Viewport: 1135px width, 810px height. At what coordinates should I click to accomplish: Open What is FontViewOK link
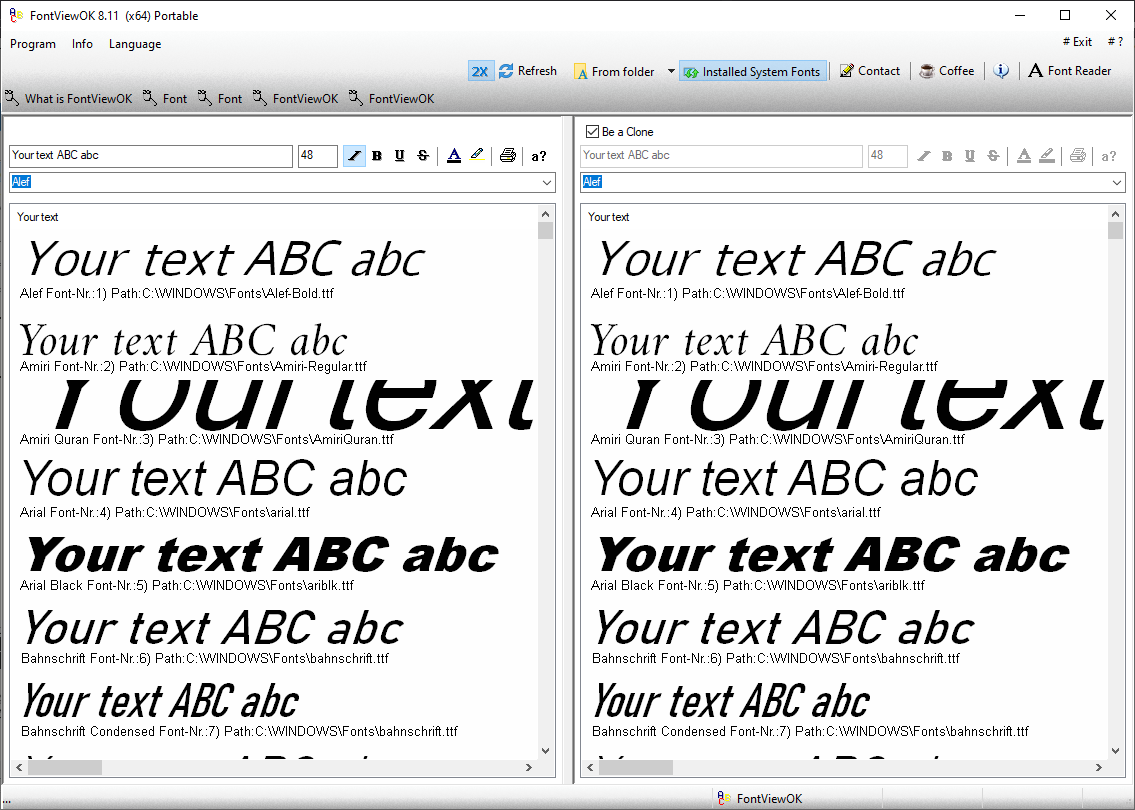click(69, 98)
